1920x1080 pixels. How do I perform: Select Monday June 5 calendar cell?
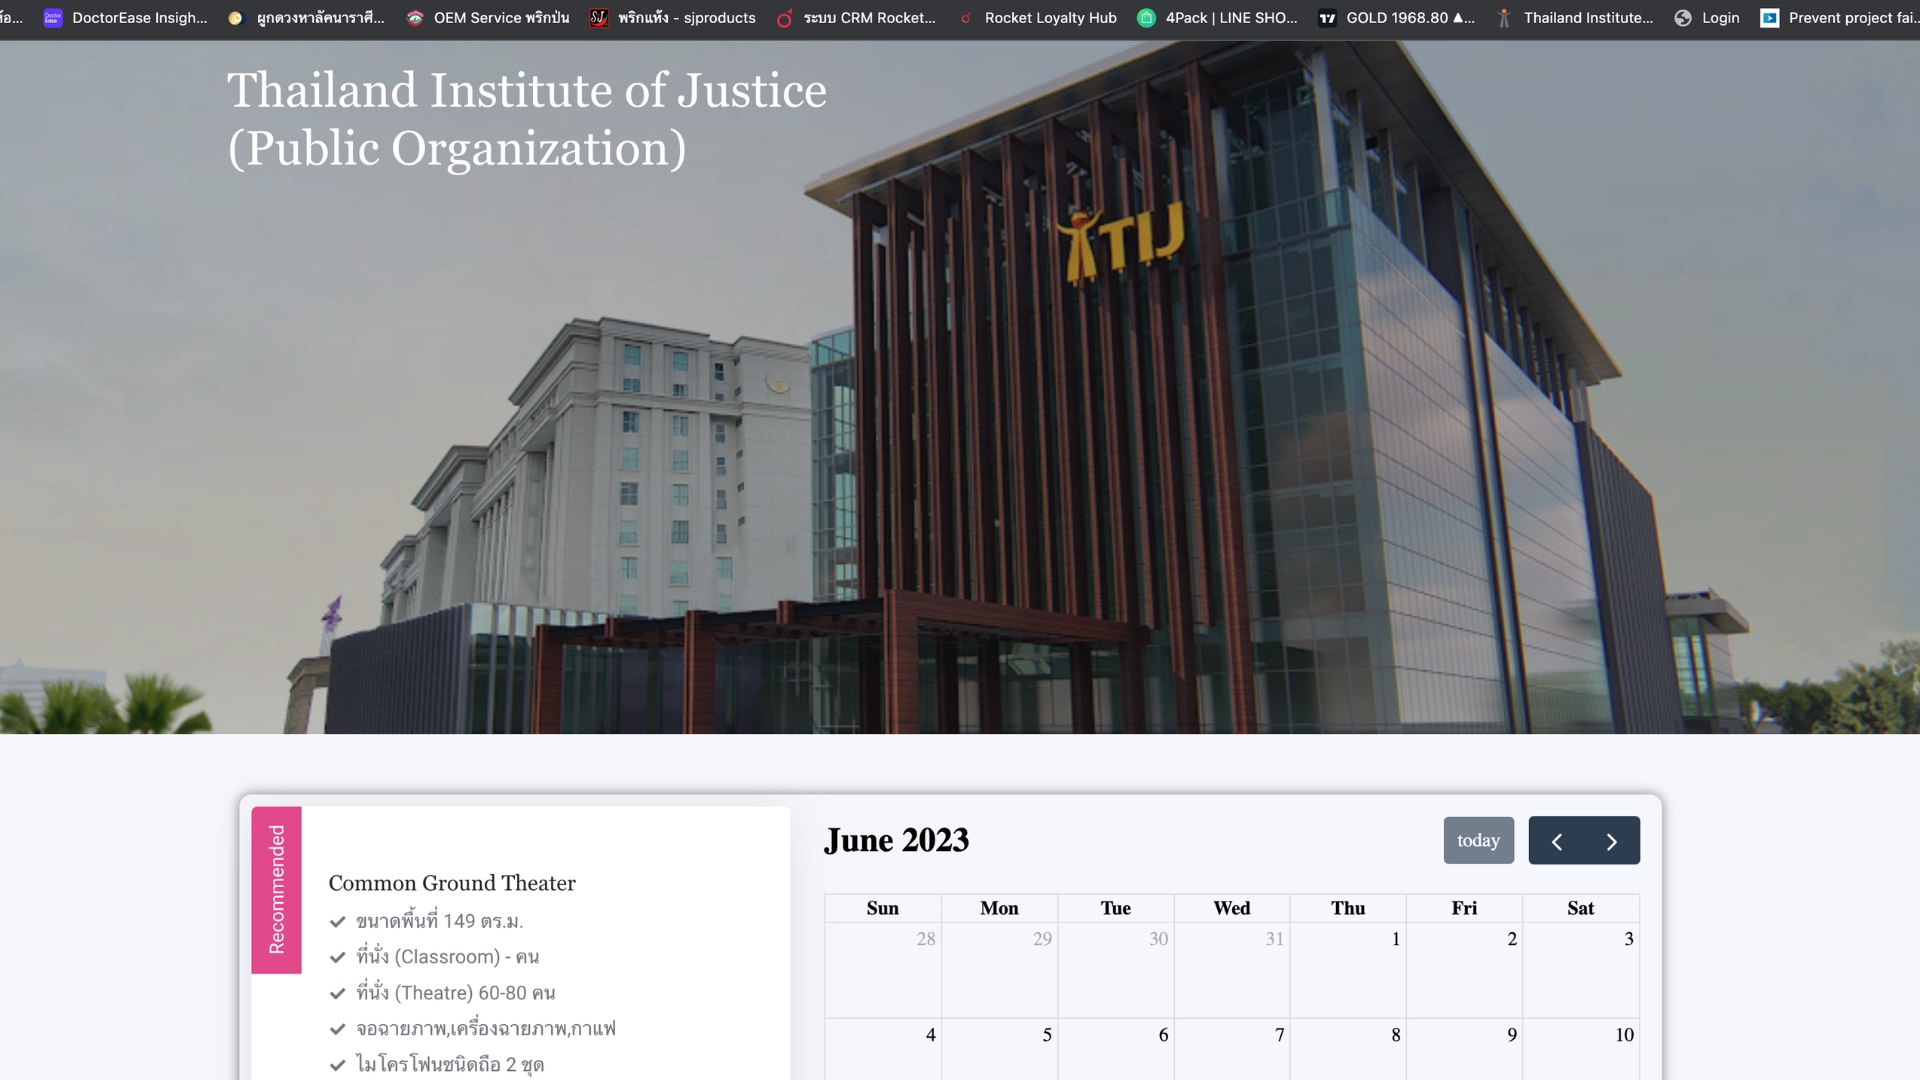(x=999, y=1050)
